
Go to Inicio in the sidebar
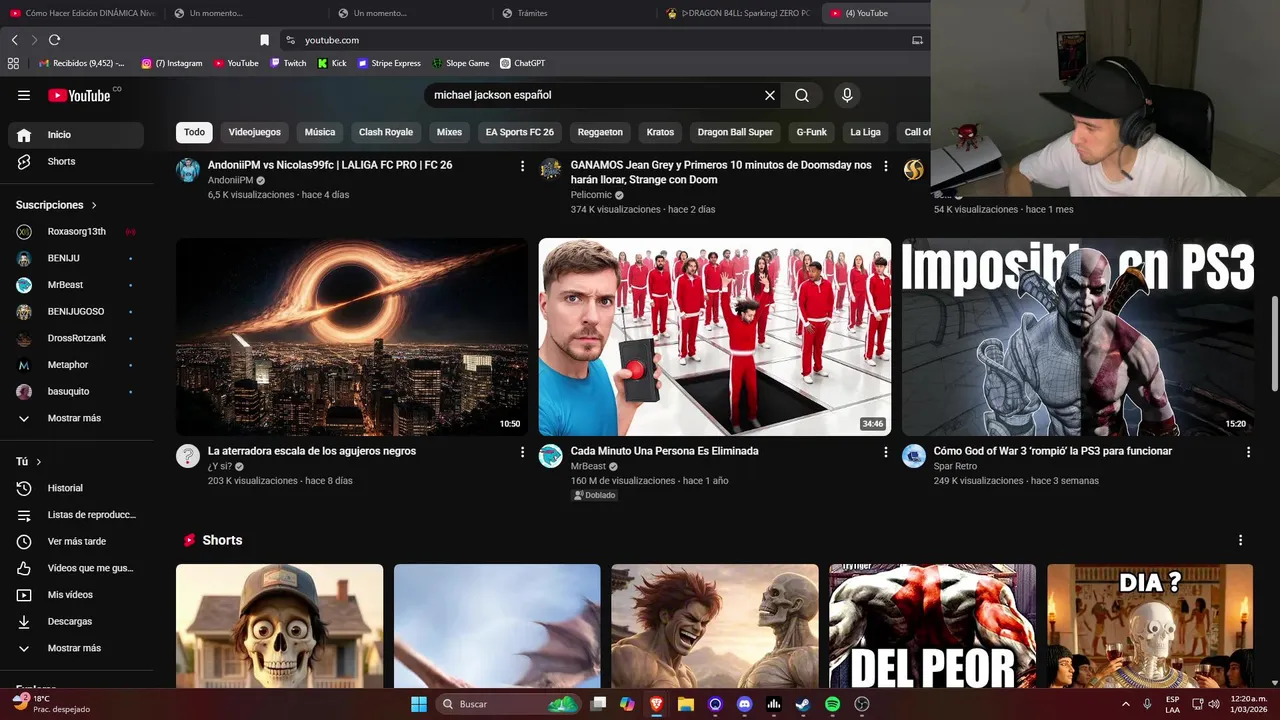click(x=76, y=135)
